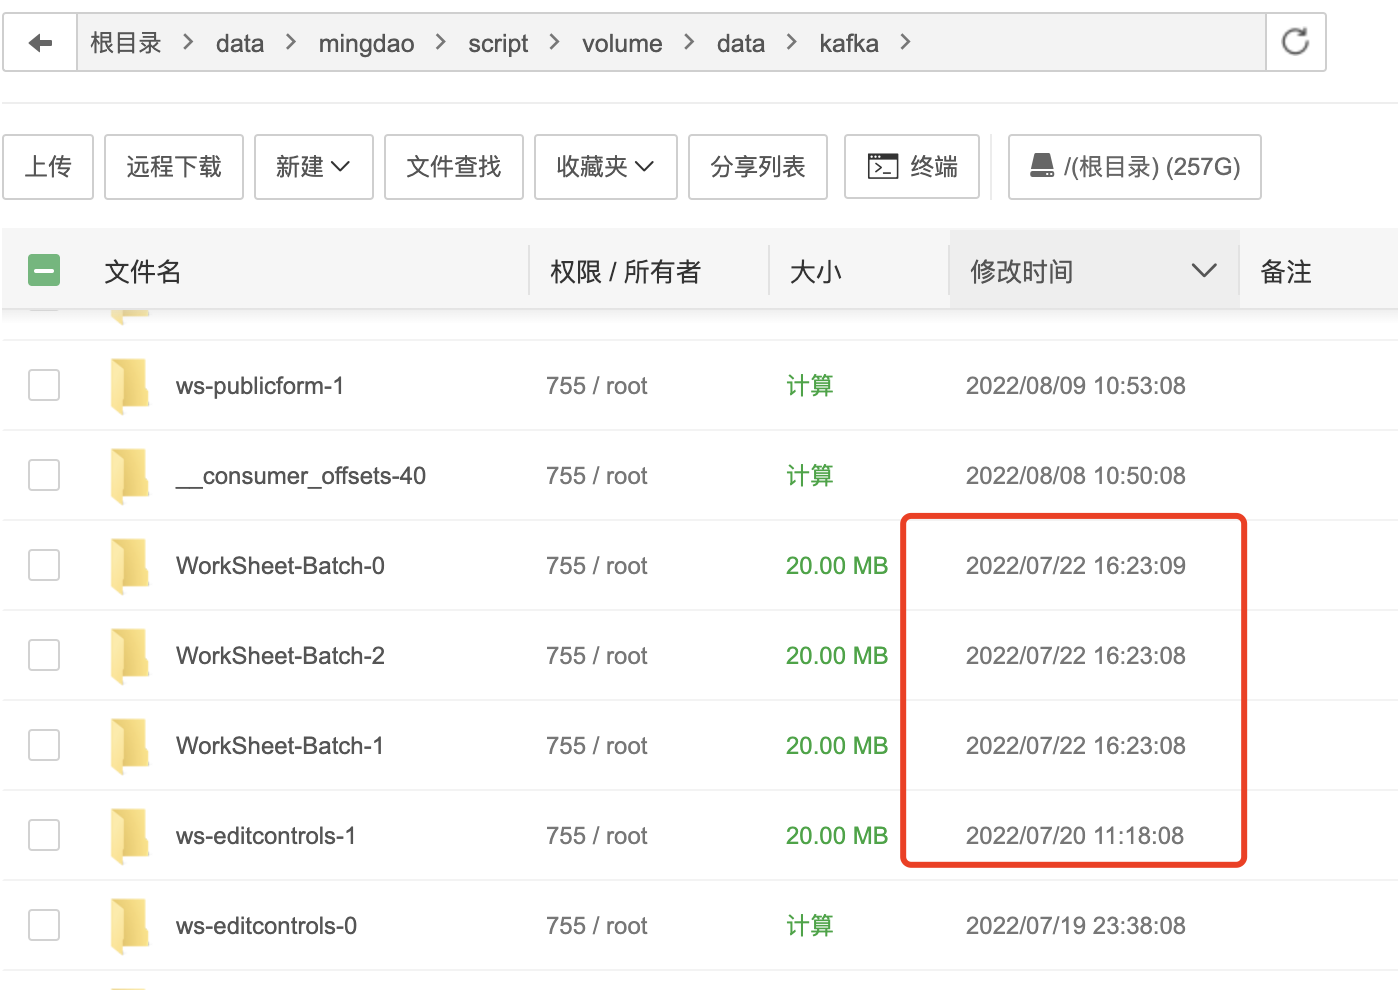This screenshot has height=990, width=1398.
Task: Open the 收藏夹 dropdown menu
Action: pyautogui.click(x=605, y=167)
